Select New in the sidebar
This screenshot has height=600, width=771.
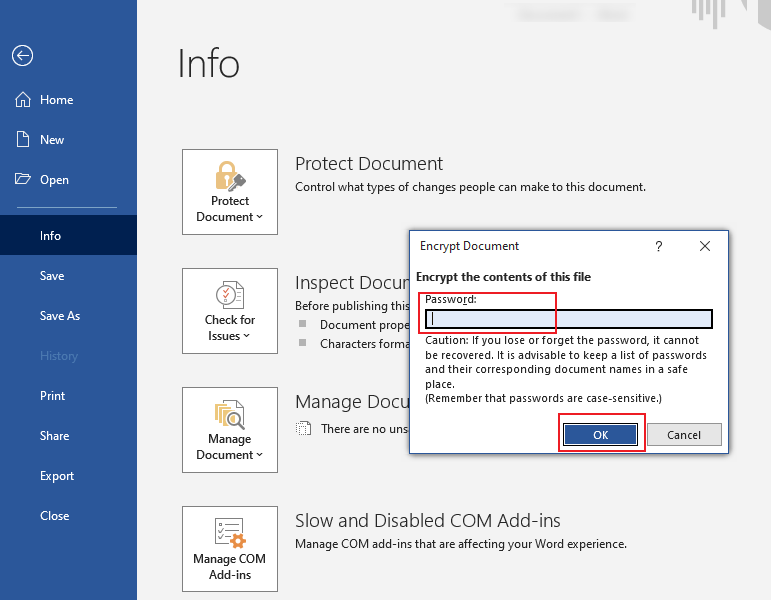coord(68,140)
